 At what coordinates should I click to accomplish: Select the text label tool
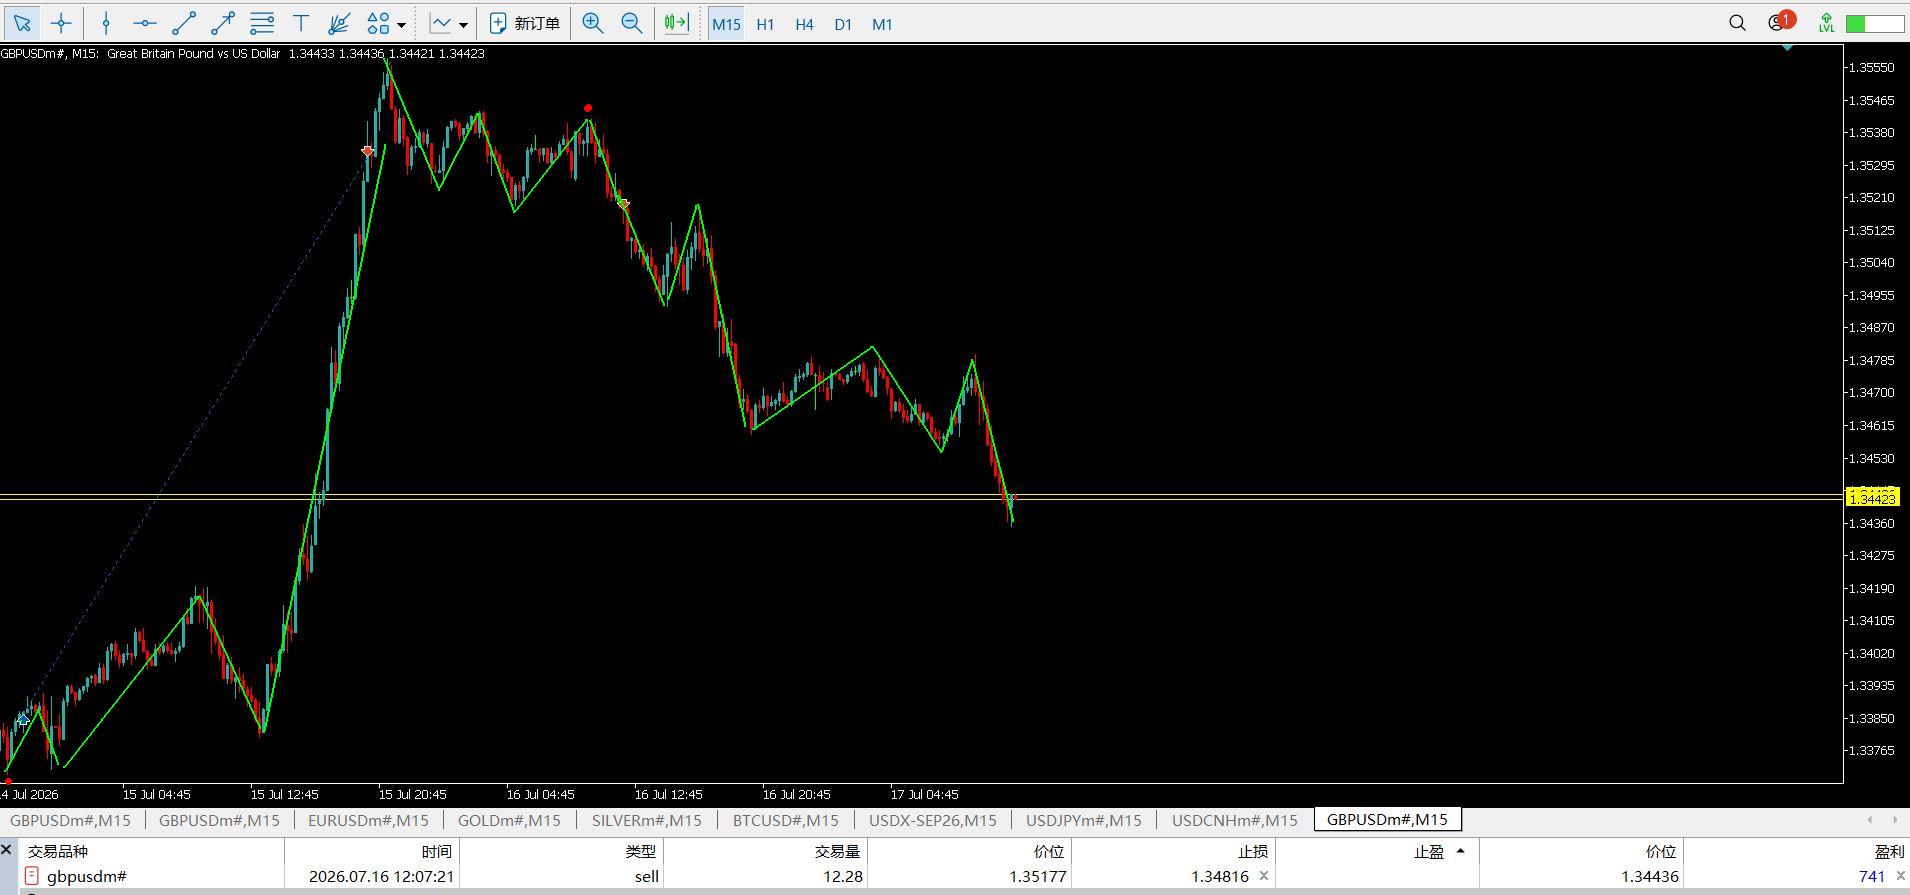(x=300, y=23)
